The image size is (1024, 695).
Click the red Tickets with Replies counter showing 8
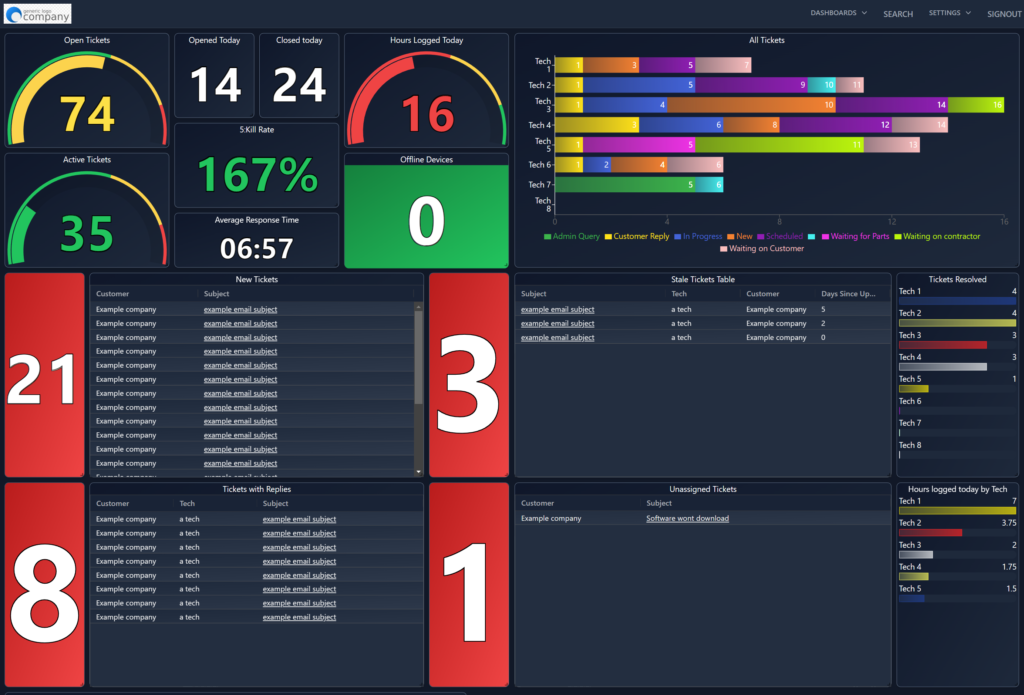[x=44, y=583]
